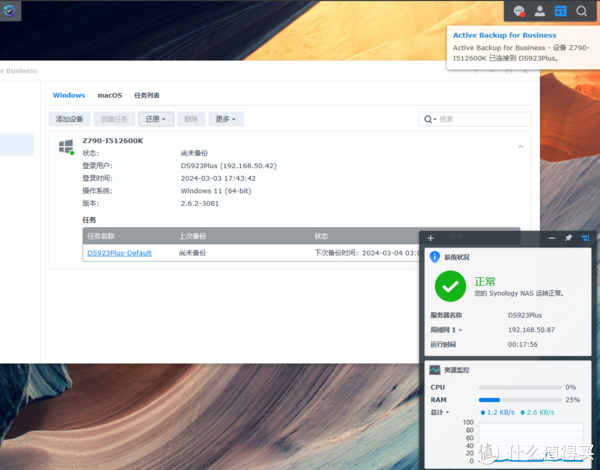Click the 任务名称 column header
This screenshot has height=470, width=600.
pyautogui.click(x=101, y=236)
